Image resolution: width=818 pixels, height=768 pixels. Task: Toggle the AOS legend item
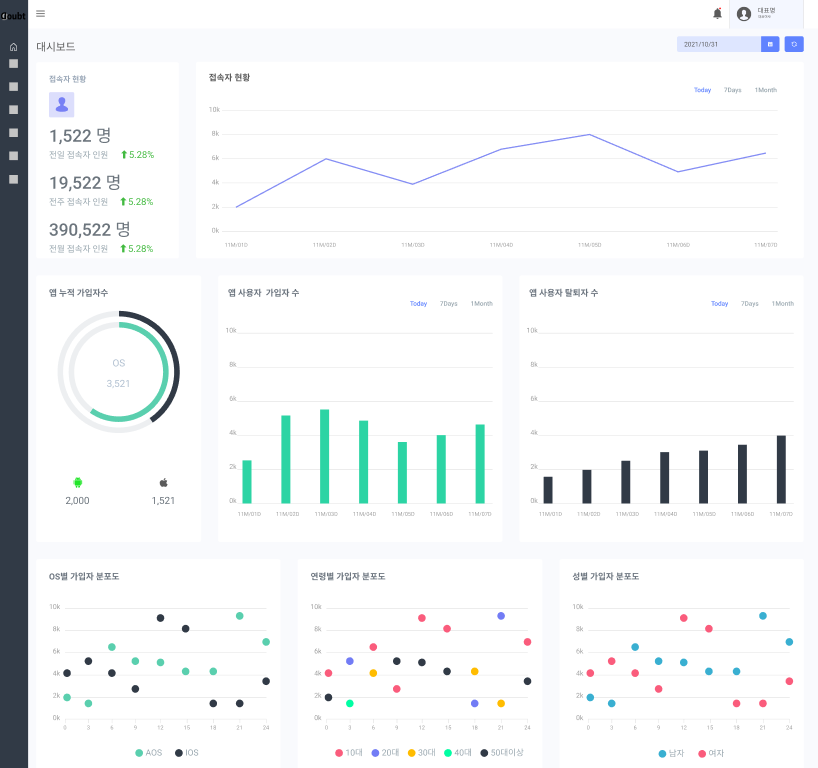pyautogui.click(x=149, y=753)
